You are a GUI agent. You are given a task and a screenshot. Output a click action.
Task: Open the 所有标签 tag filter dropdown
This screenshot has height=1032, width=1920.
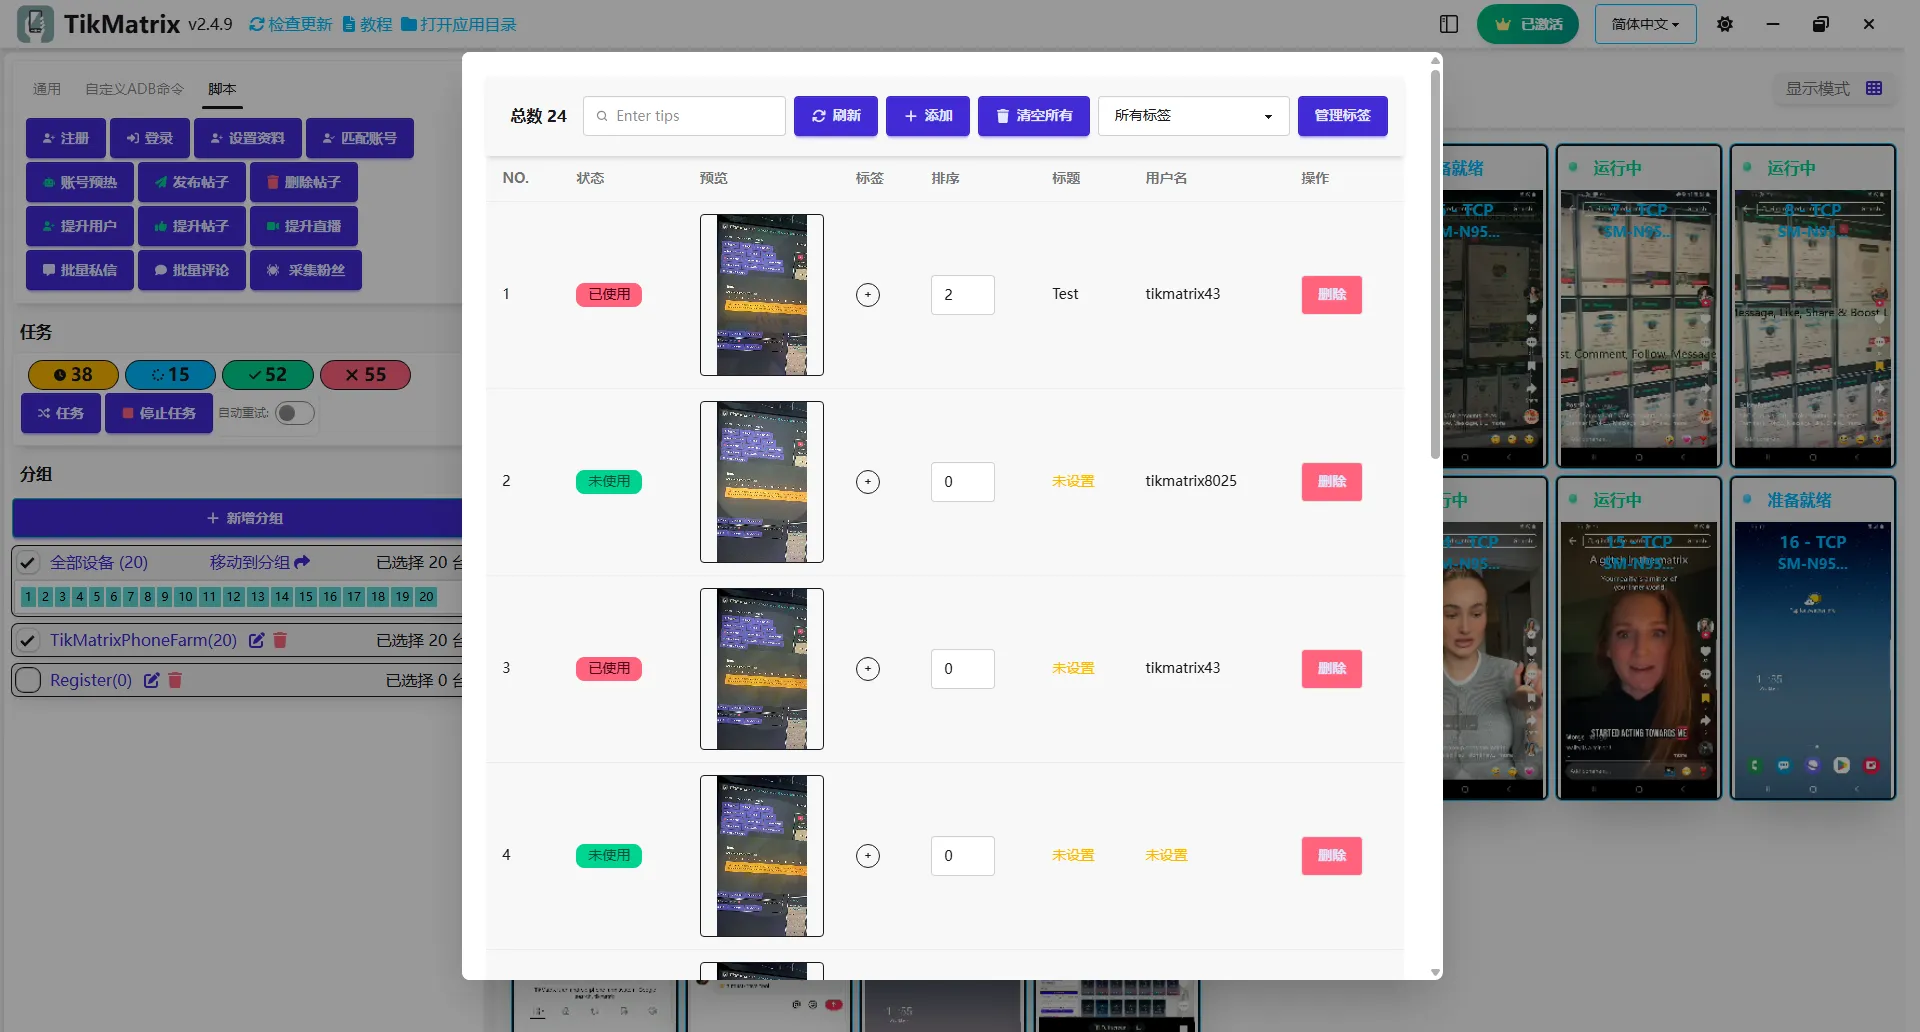click(x=1193, y=116)
